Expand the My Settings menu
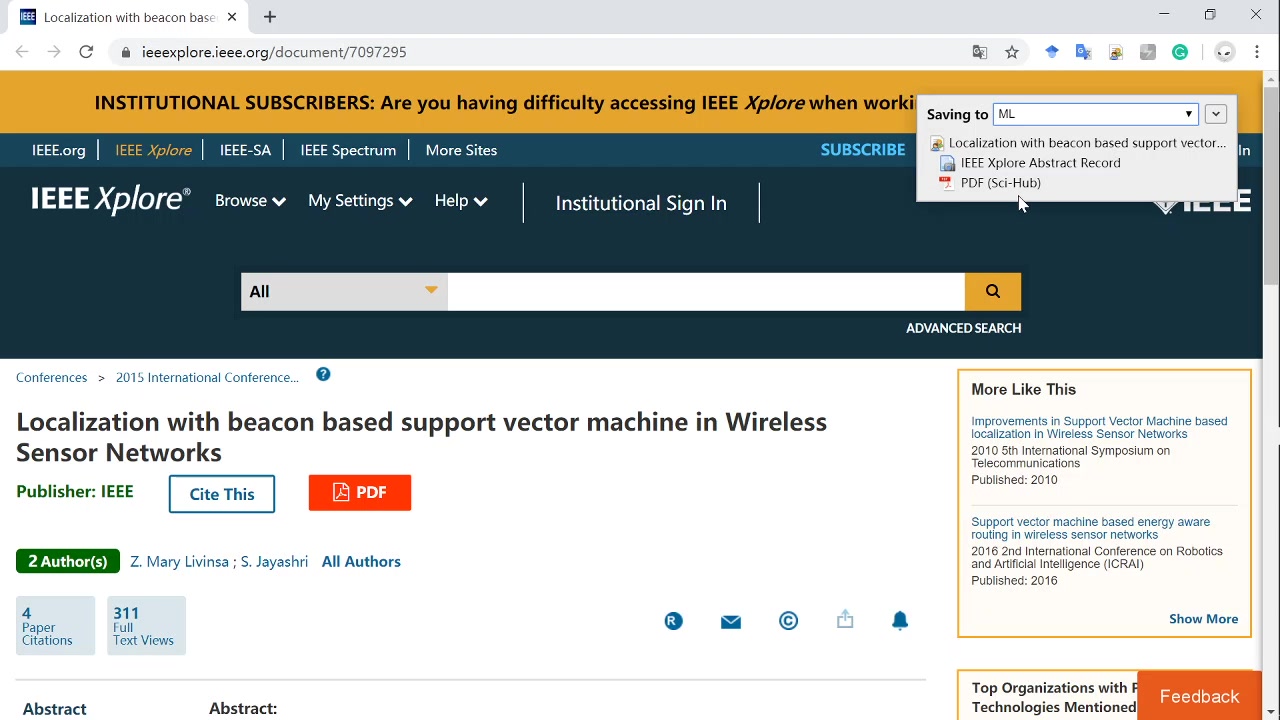This screenshot has width=1280, height=720. pyautogui.click(x=360, y=201)
